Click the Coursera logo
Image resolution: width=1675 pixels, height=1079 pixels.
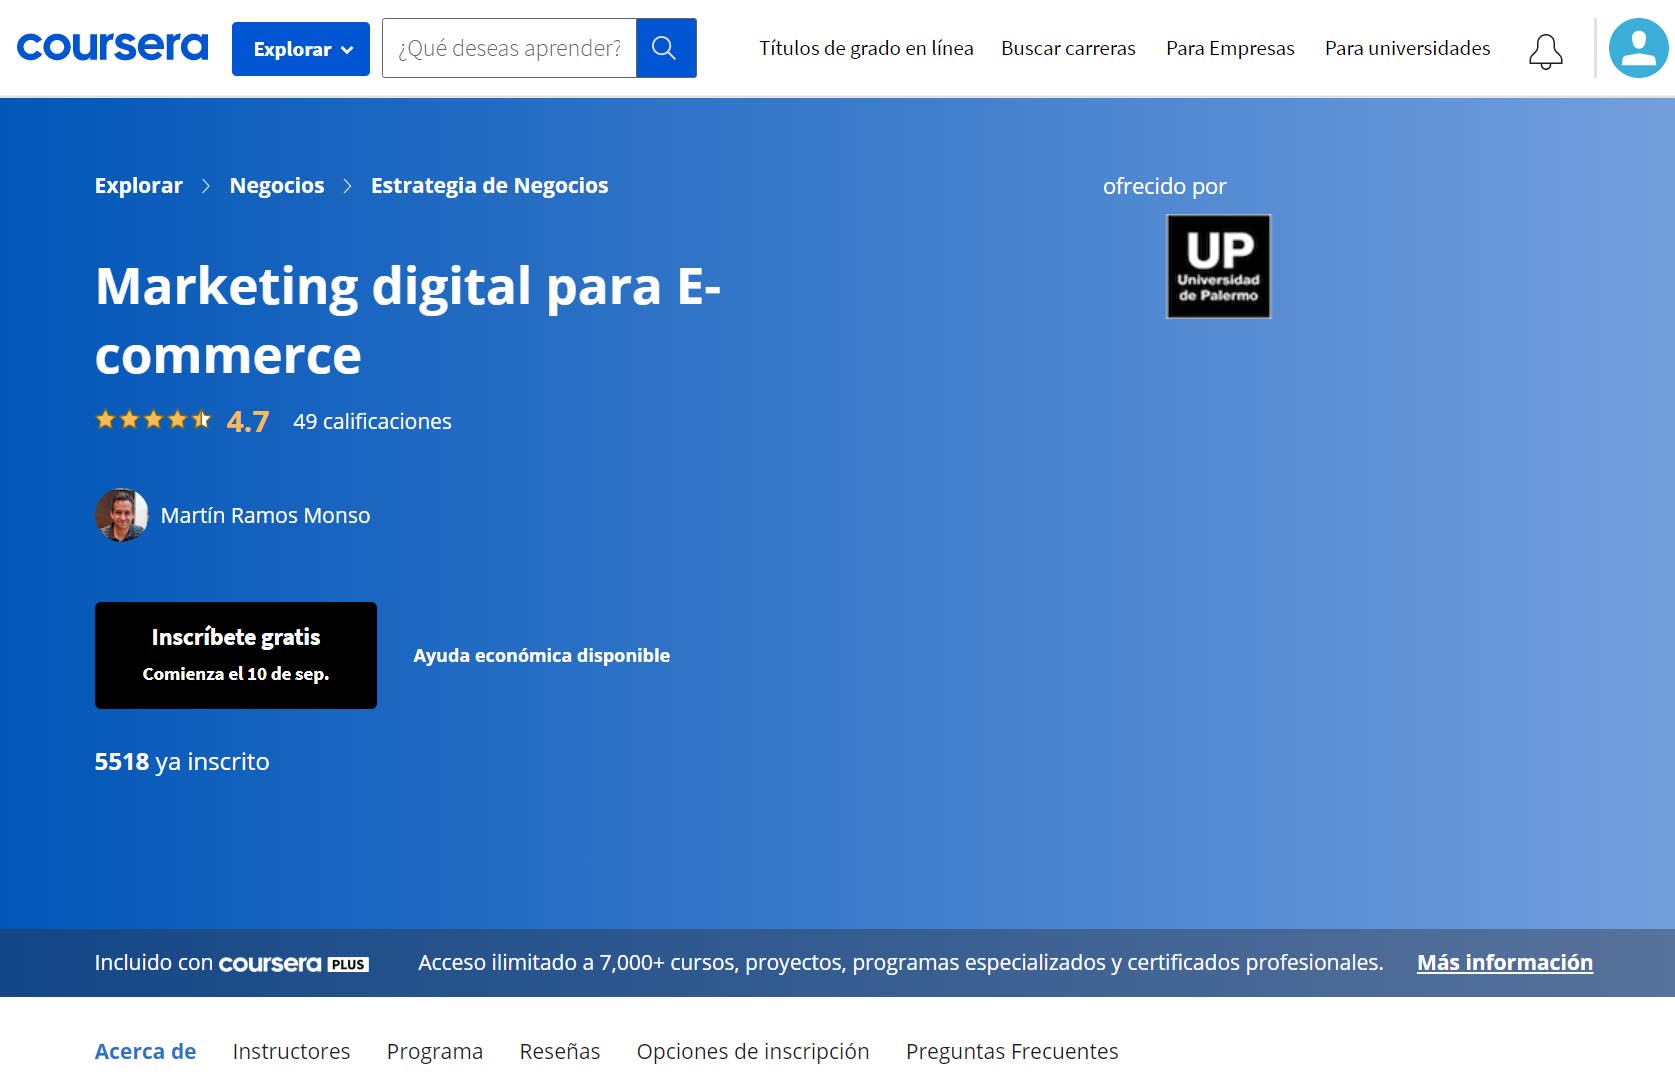click(x=113, y=47)
